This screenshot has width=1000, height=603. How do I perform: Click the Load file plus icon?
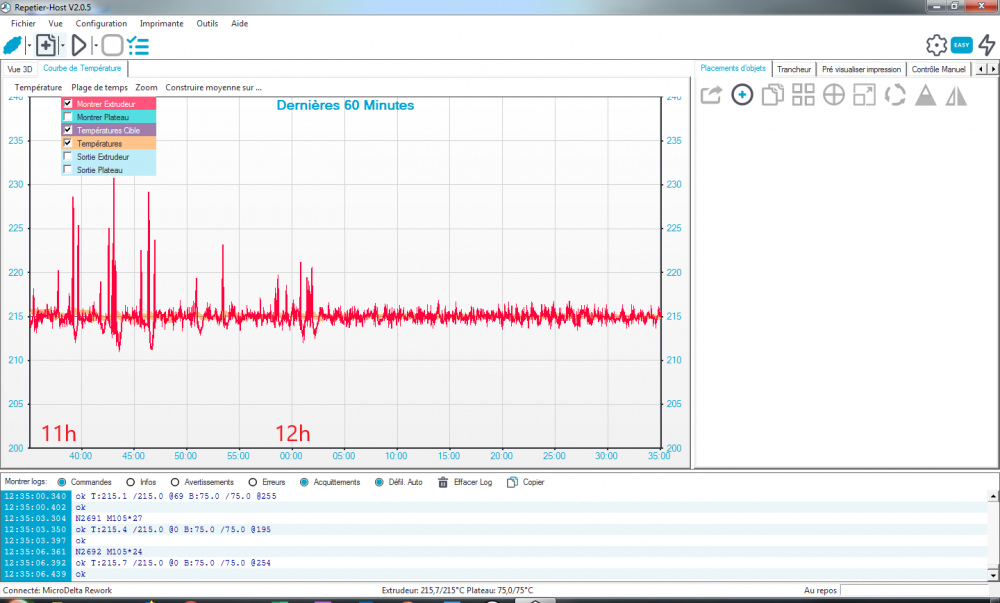click(46, 46)
